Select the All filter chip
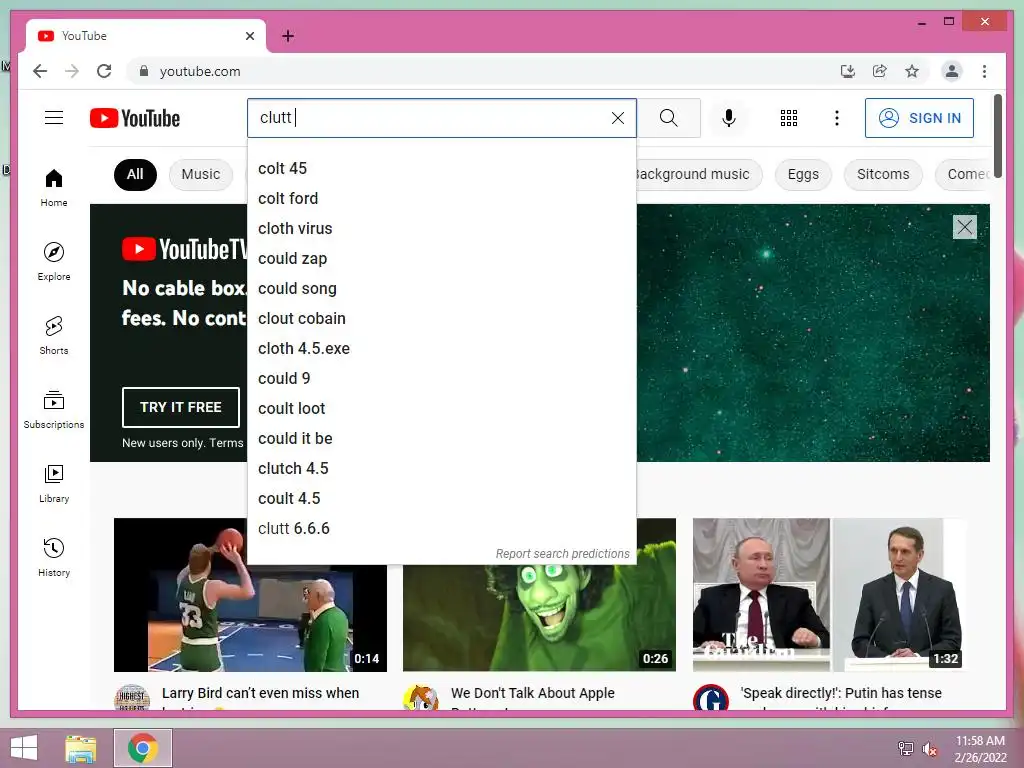Viewport: 1024px width, 768px height. pos(135,174)
